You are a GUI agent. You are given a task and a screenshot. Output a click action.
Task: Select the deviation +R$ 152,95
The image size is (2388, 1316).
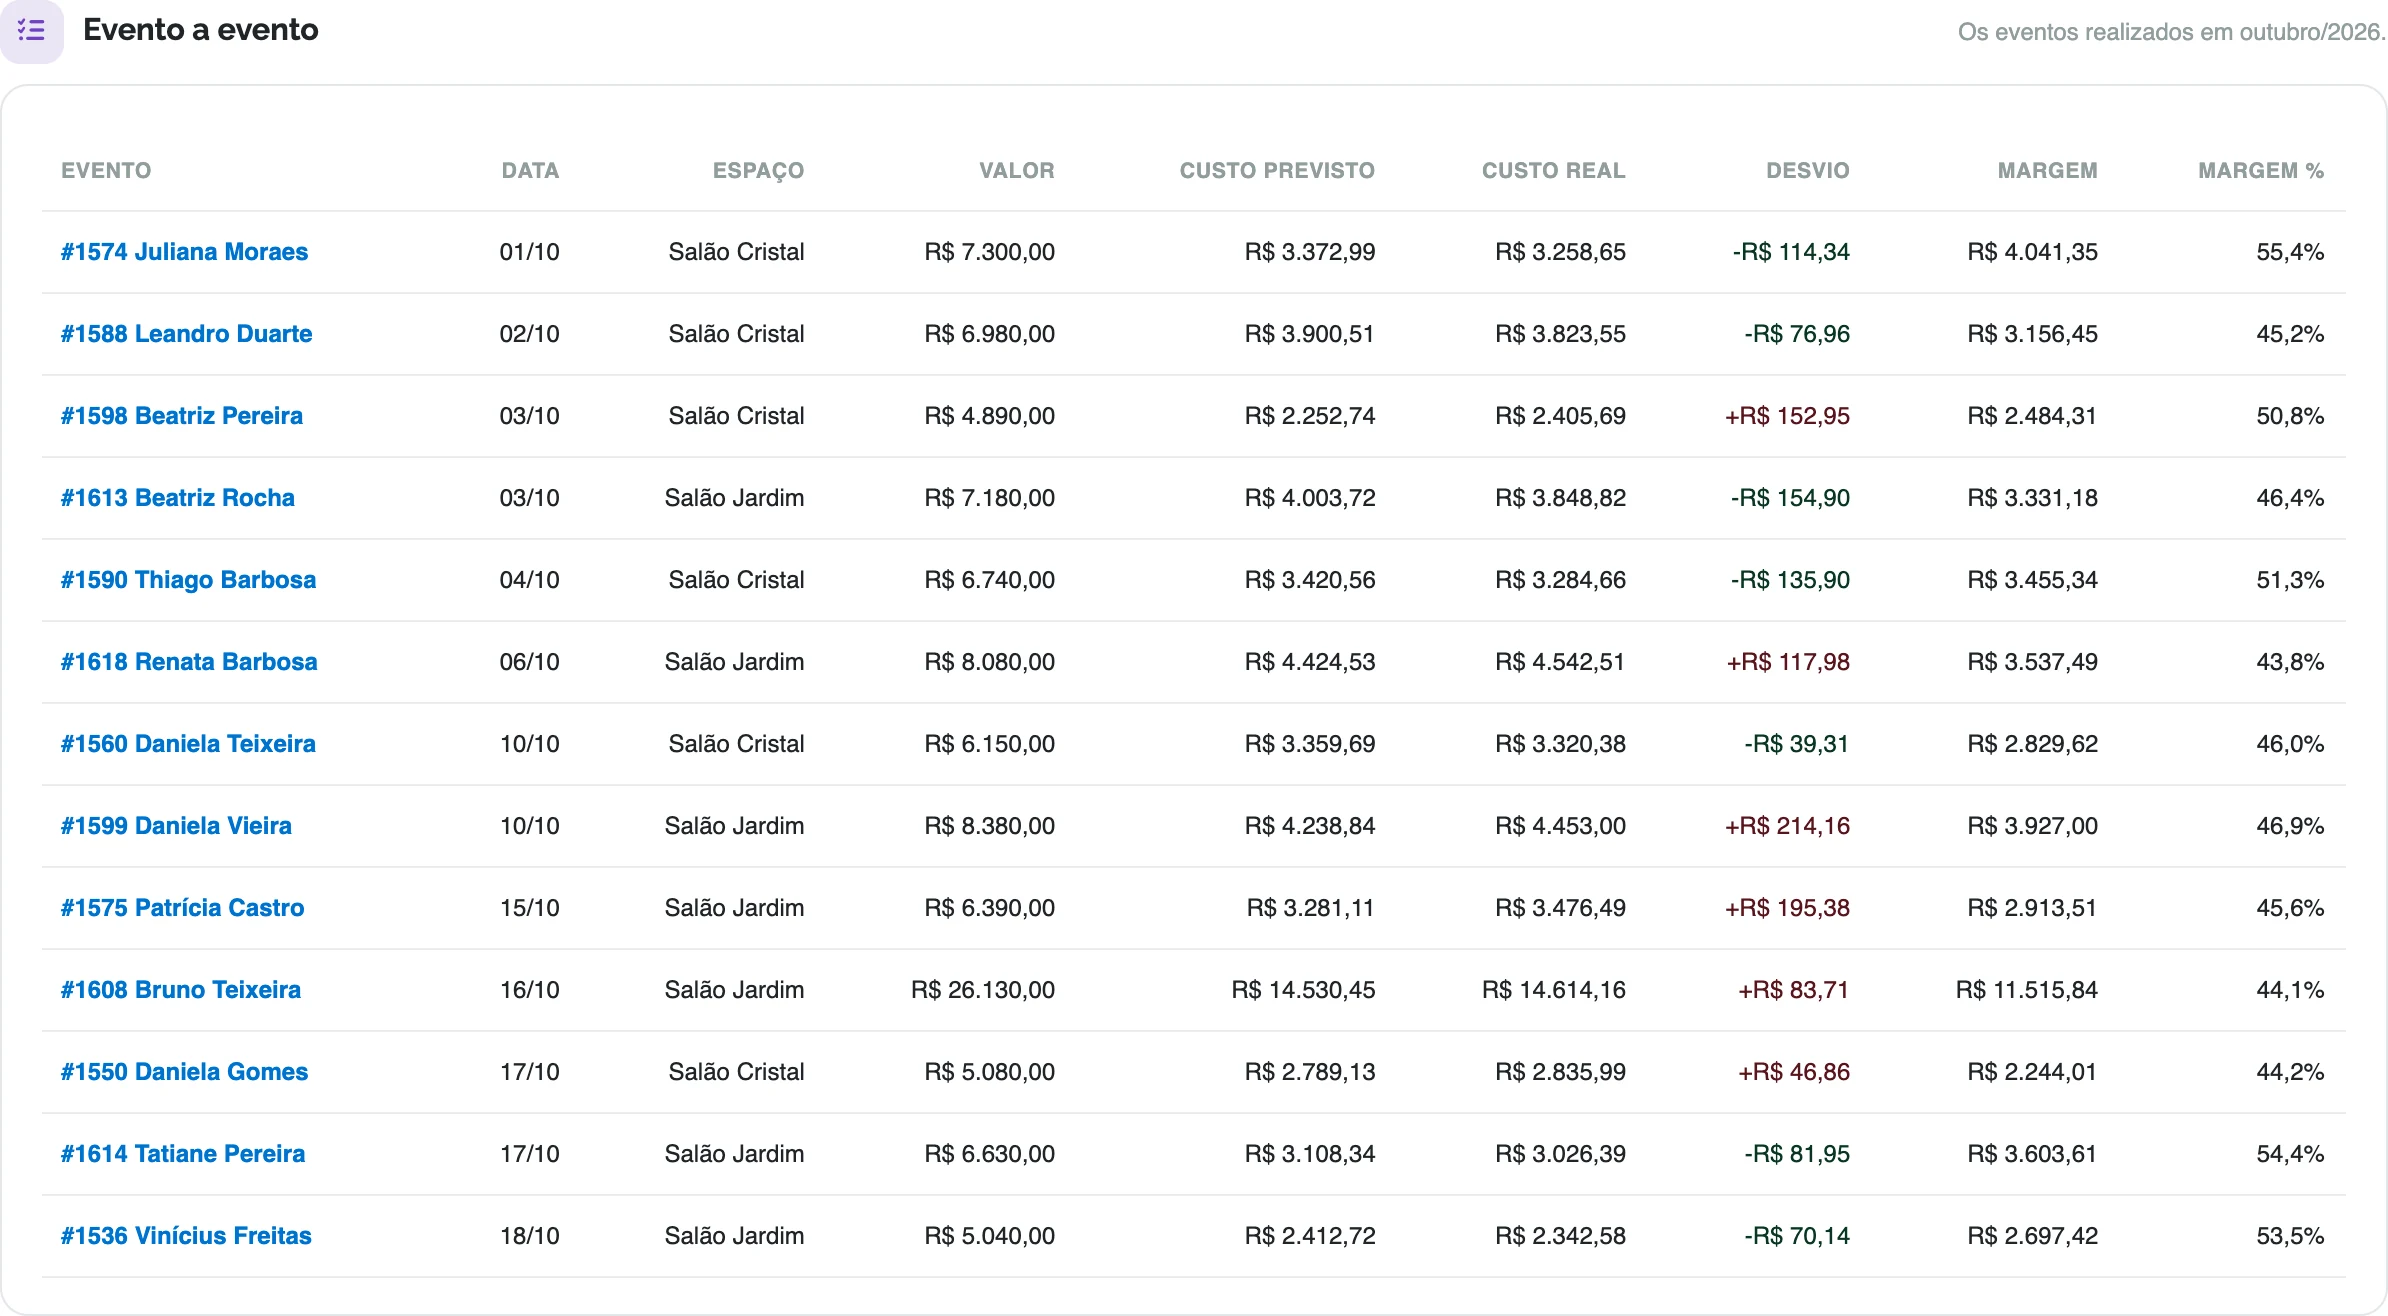point(1787,416)
